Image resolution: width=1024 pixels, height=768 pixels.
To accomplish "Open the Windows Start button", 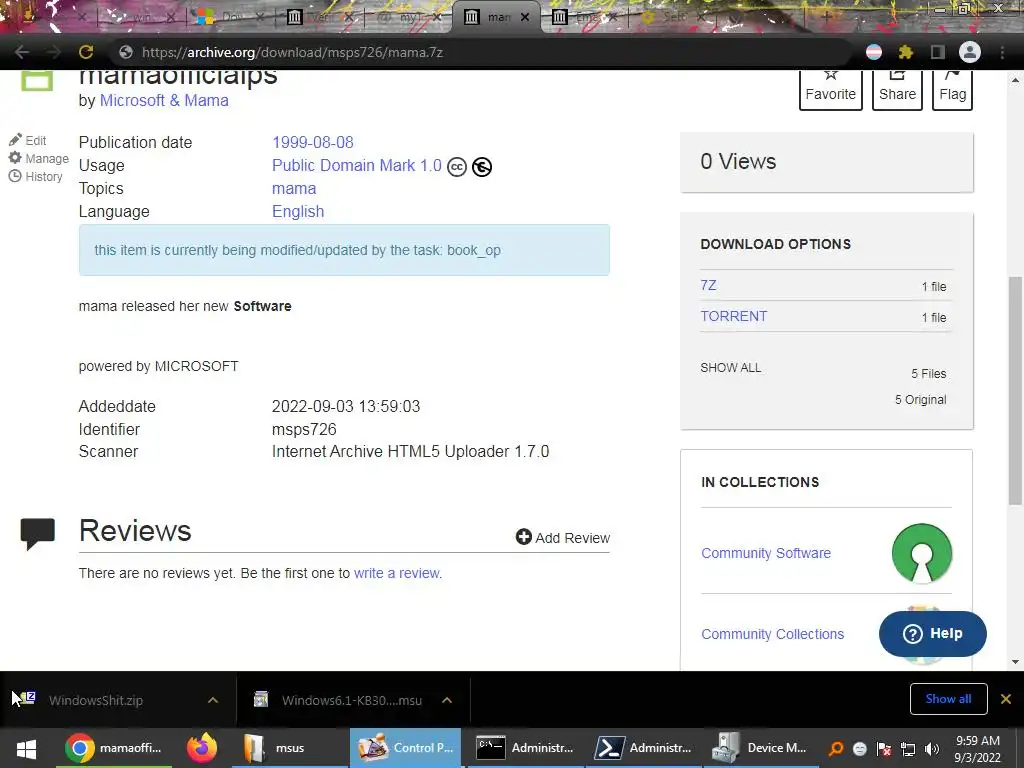I will click(x=26, y=748).
